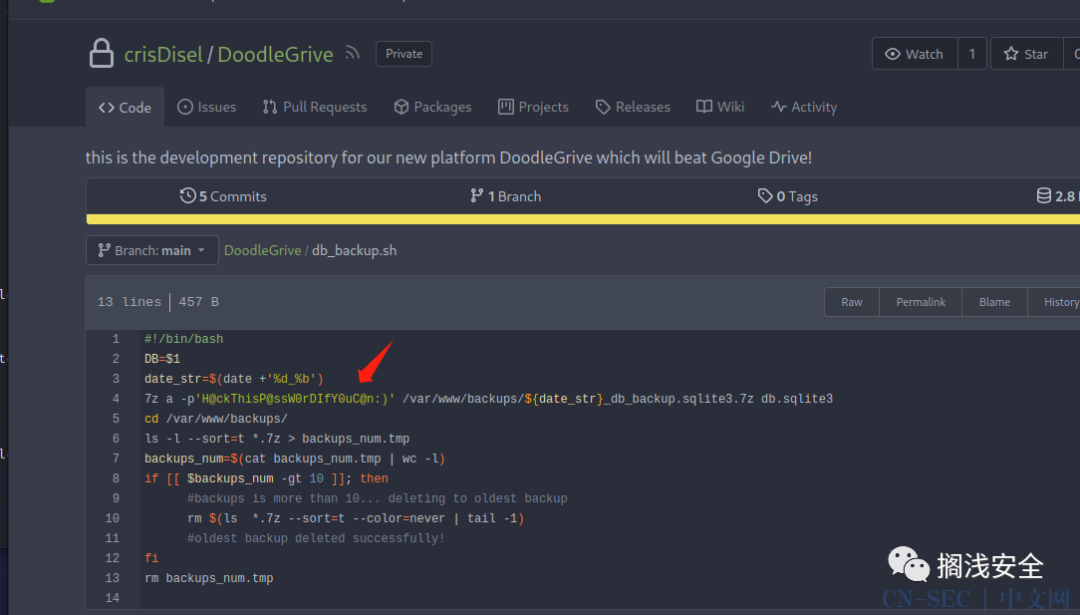1080x615 pixels.
Task: Click the Private label badge
Action: tap(404, 54)
